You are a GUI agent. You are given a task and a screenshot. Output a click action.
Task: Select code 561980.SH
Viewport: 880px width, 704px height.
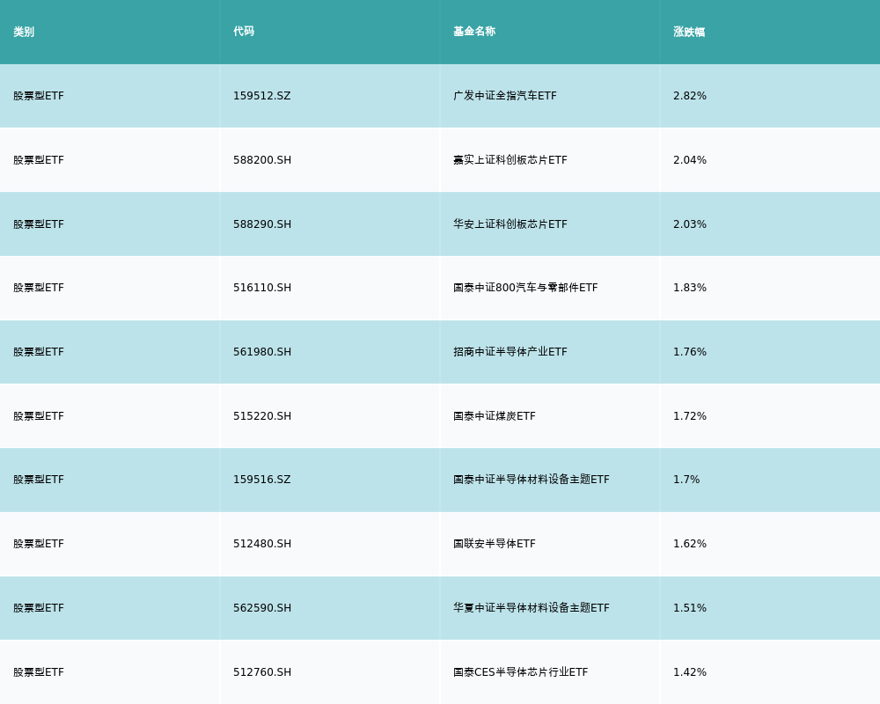pos(262,352)
